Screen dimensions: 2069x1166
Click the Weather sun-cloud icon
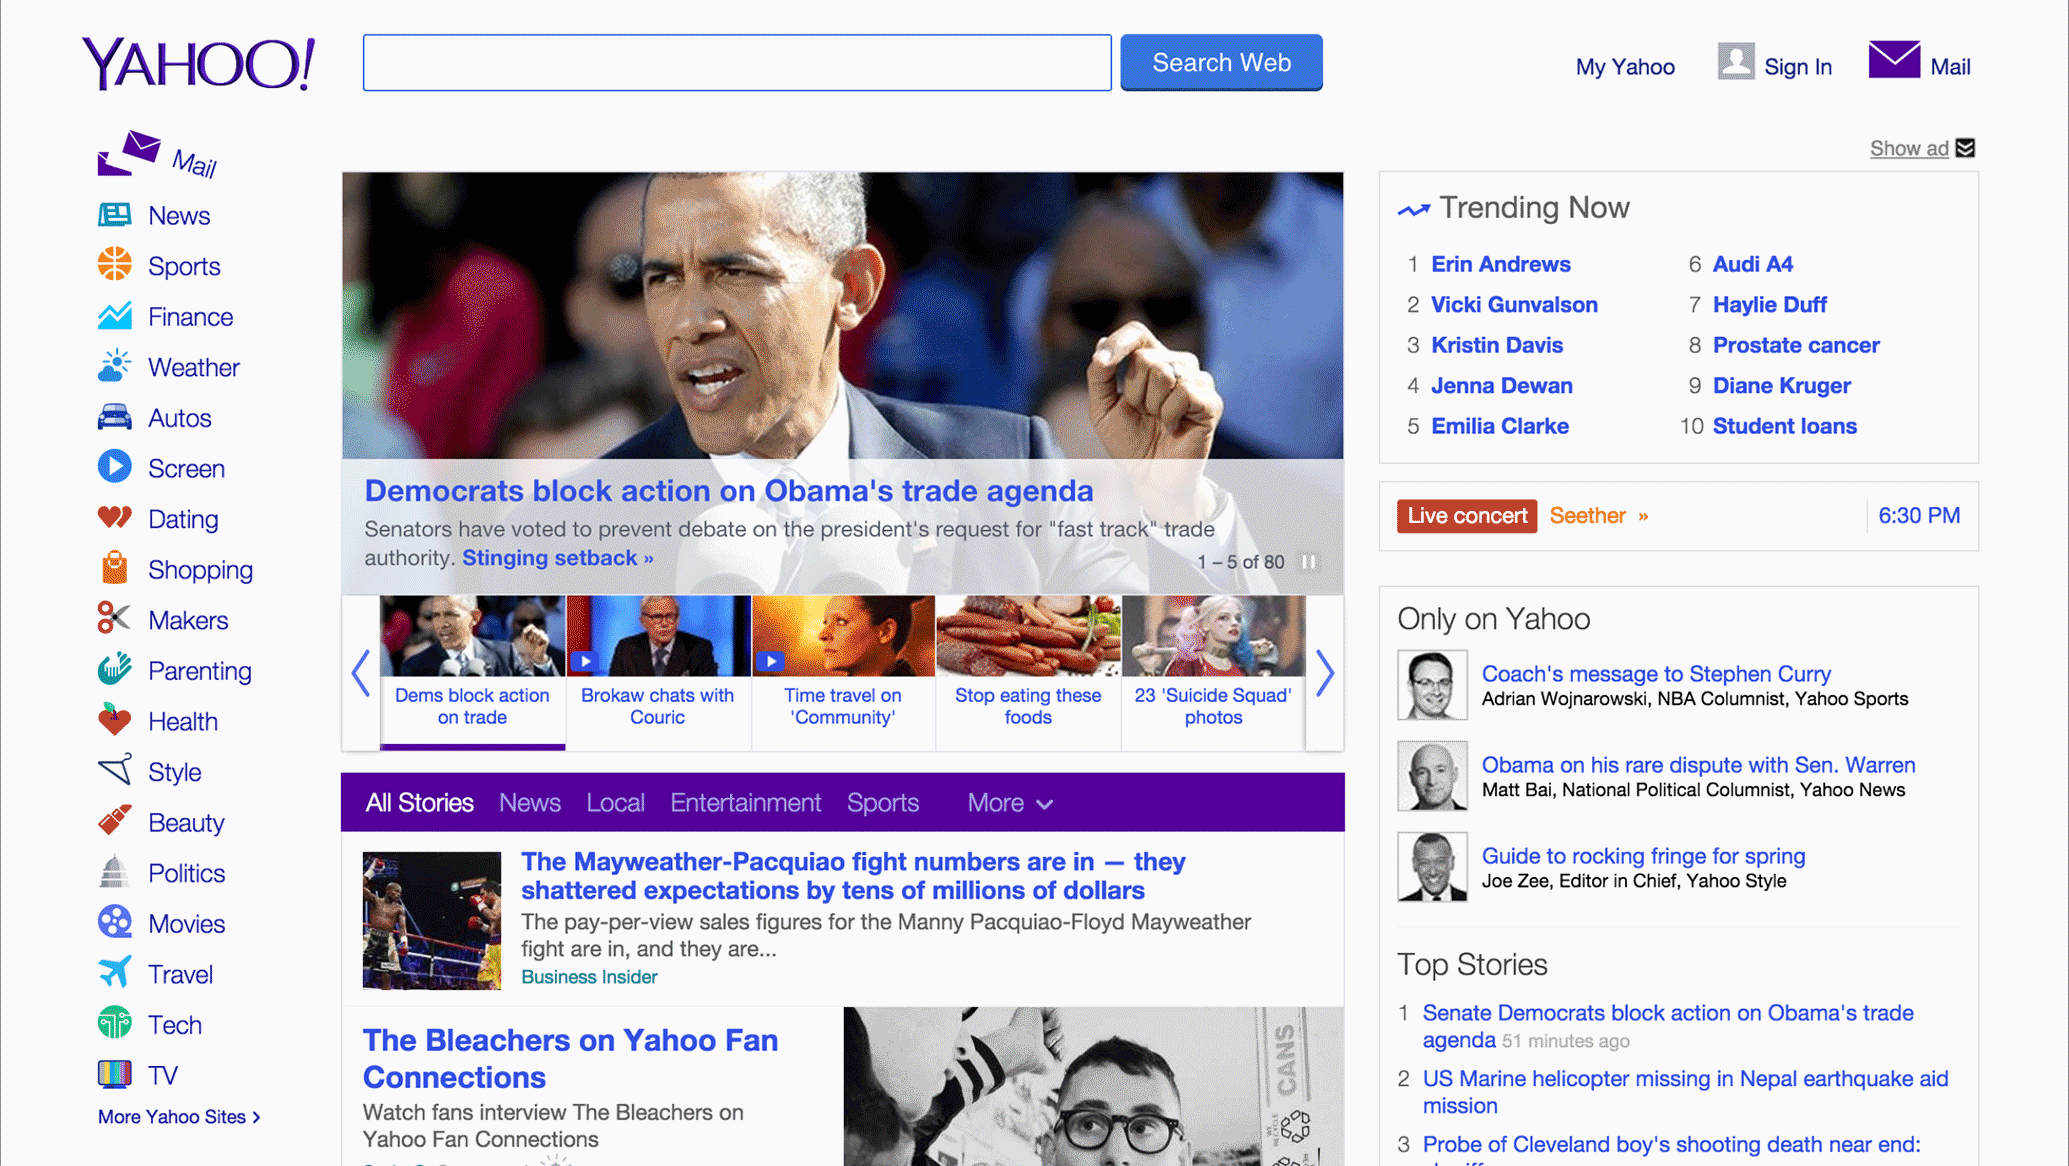coord(114,366)
